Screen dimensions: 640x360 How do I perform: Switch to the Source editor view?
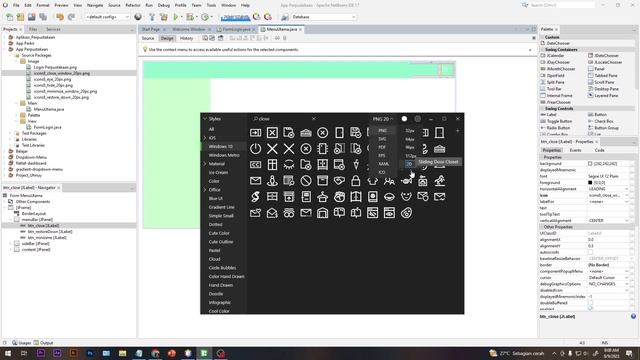click(x=148, y=38)
